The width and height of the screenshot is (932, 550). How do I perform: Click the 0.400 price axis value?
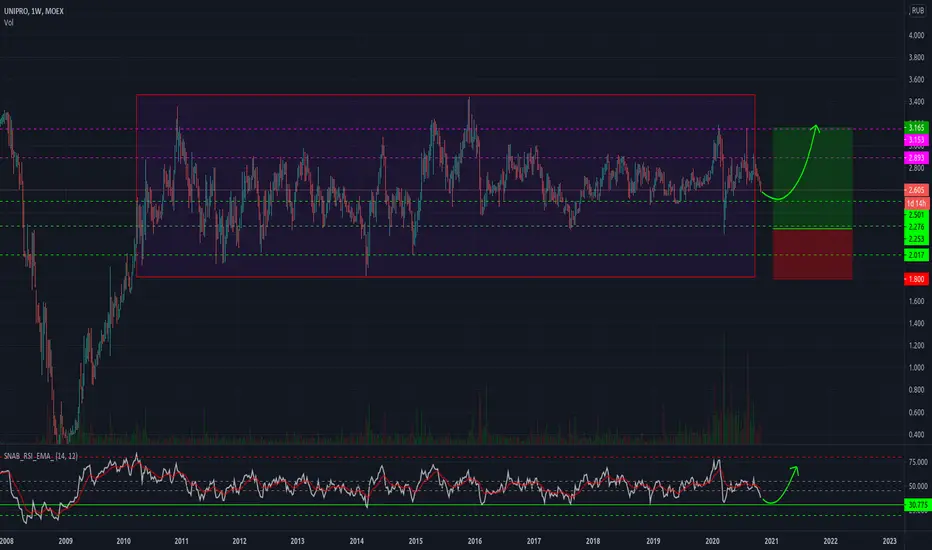(x=916, y=435)
